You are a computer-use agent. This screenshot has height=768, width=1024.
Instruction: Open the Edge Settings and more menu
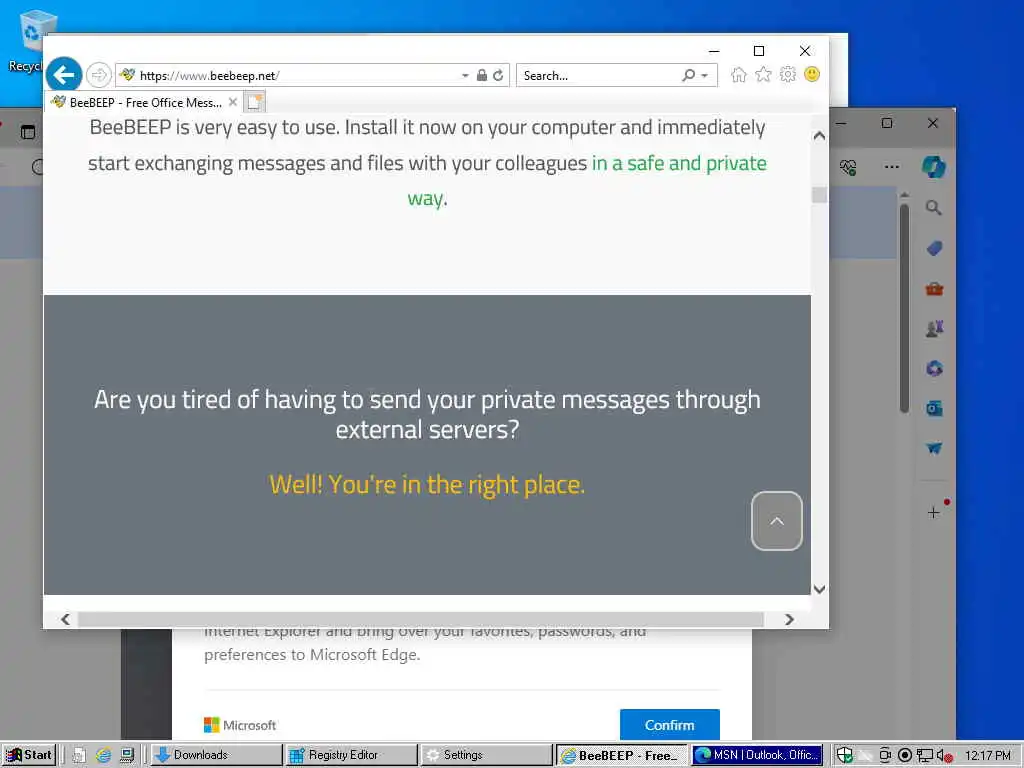891,167
